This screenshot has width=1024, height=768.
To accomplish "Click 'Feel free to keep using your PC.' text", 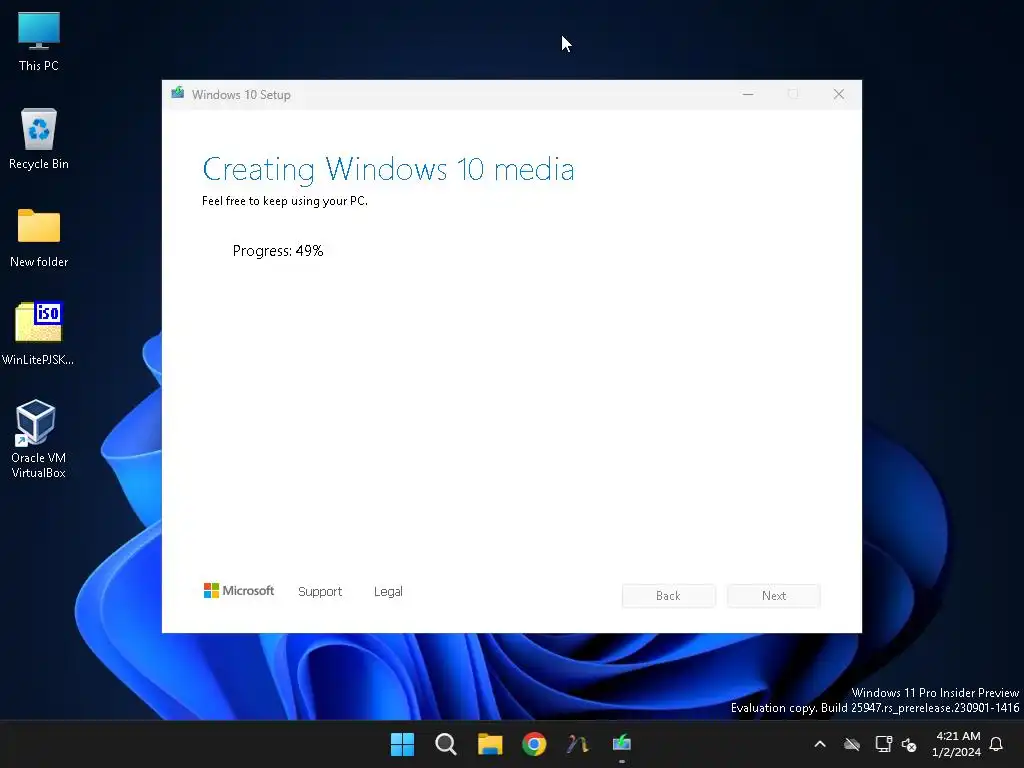I will pyautogui.click(x=285, y=201).
